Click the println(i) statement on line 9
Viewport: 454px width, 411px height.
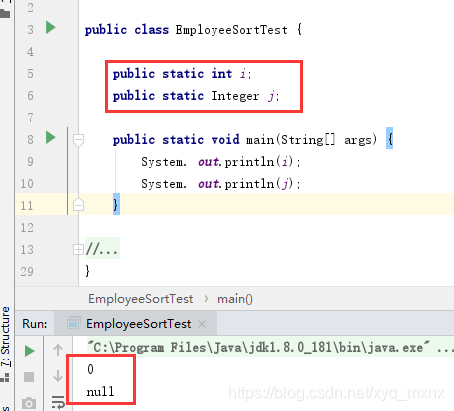coord(221,162)
